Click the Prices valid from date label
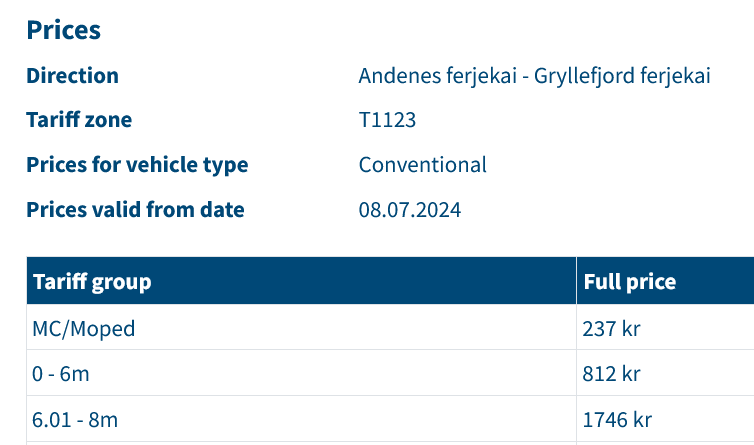 pyautogui.click(x=135, y=210)
